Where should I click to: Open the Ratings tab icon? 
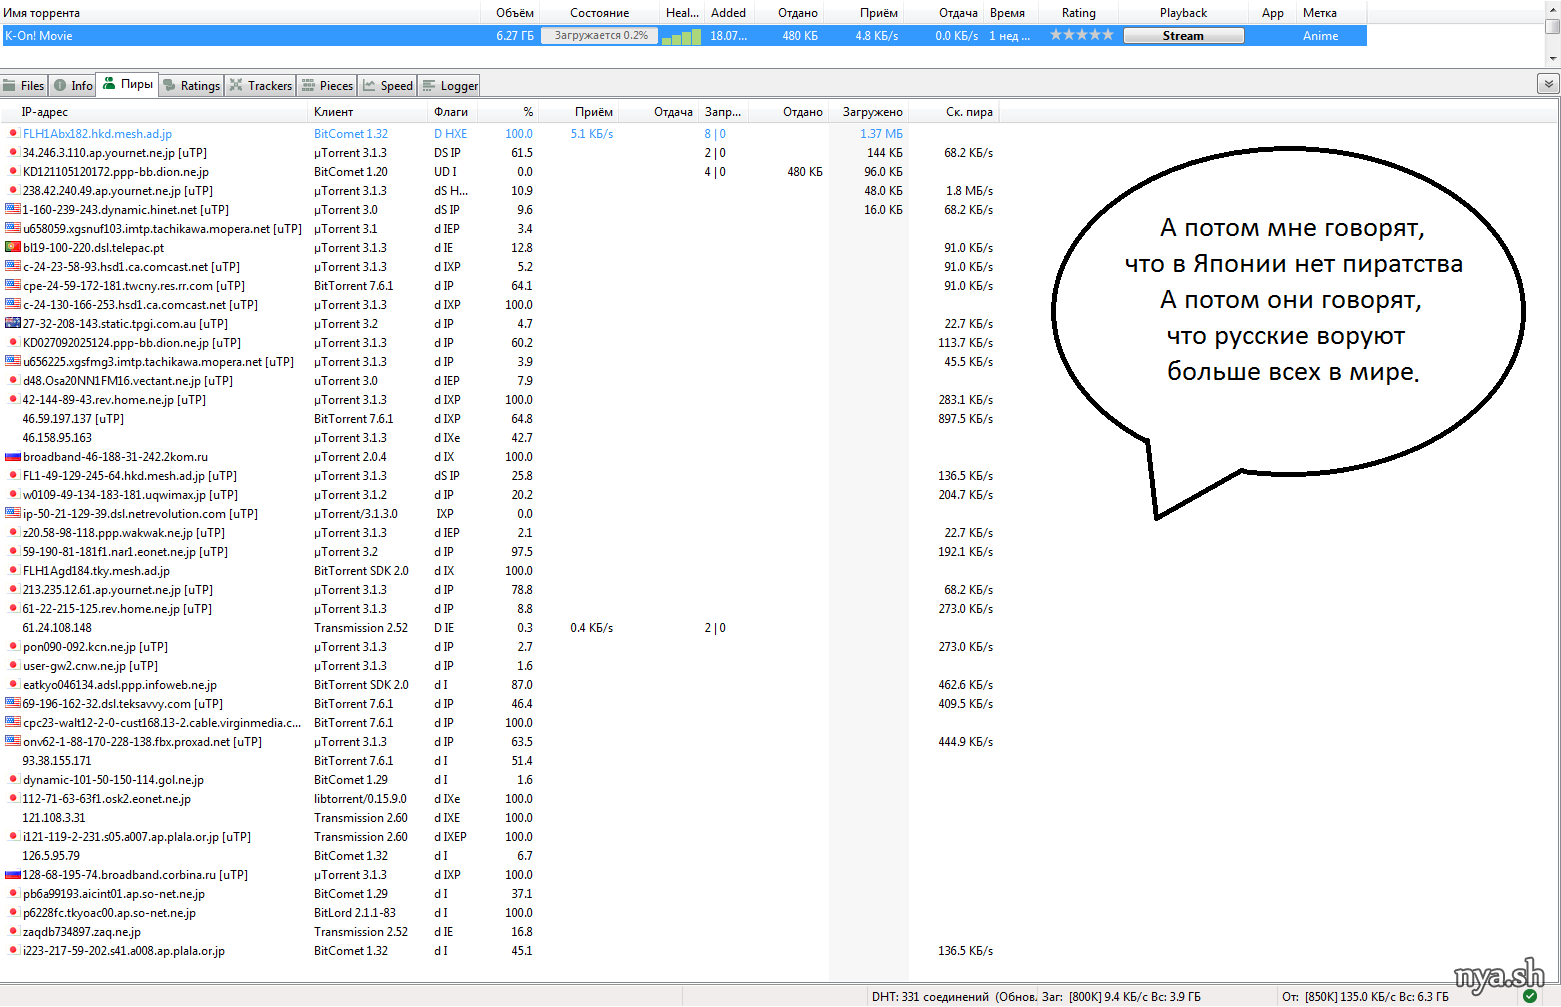169,86
